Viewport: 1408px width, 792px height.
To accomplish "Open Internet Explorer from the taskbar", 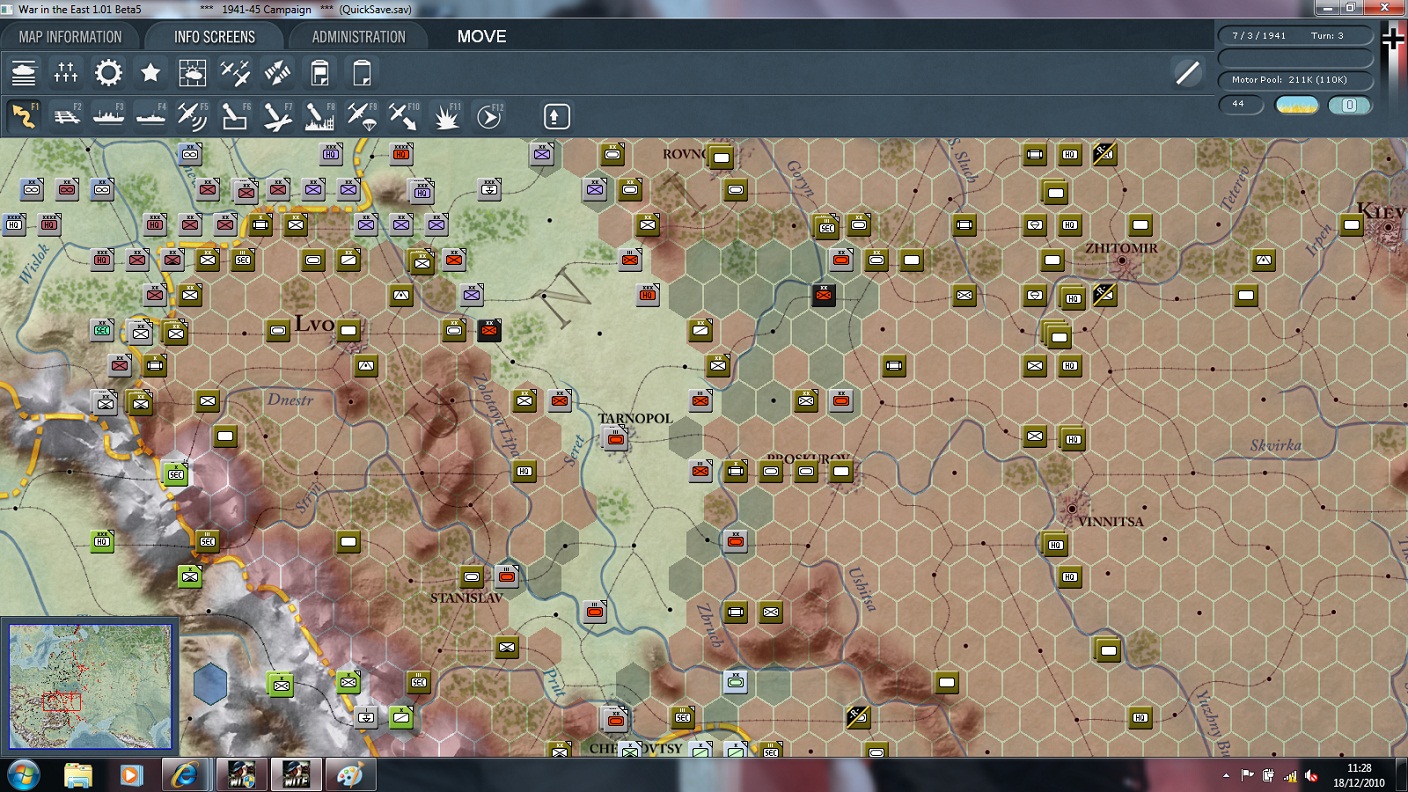I will 185,775.
